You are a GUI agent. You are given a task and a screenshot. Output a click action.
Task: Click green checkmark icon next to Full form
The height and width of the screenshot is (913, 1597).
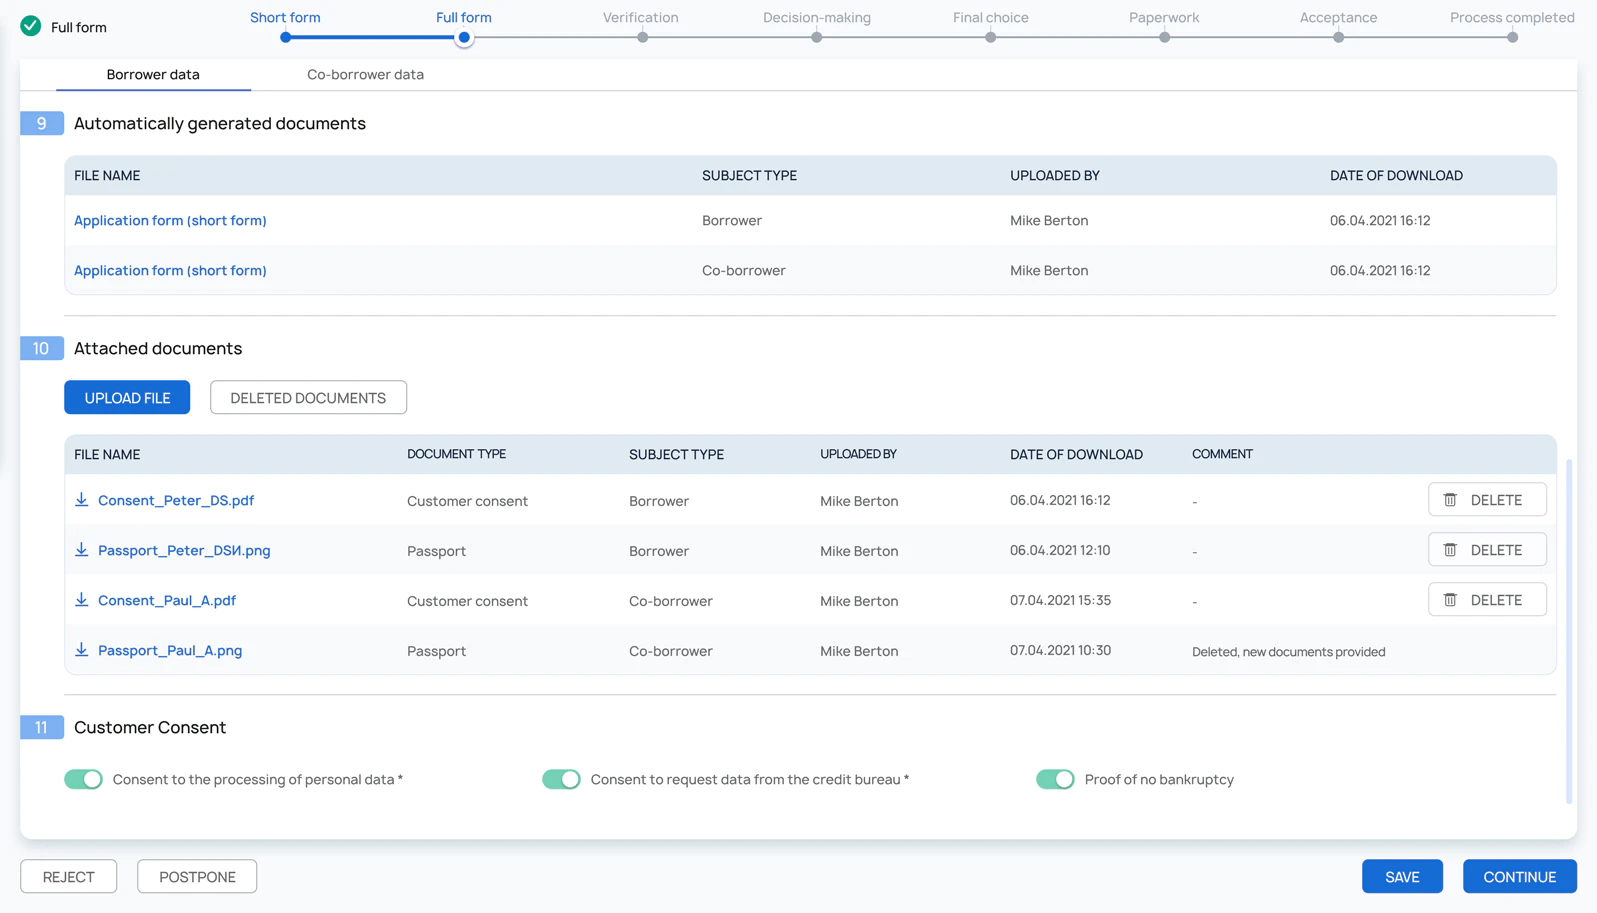(31, 26)
